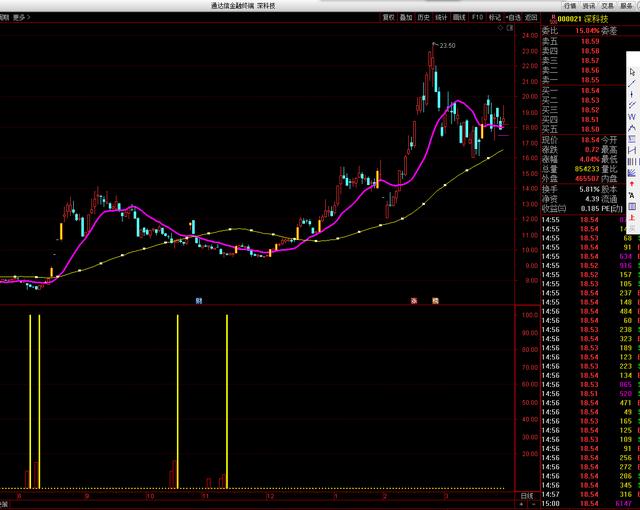Viewport: 640px width, 510px height.
Task: Zoom out with the minus button
Action: [533, 504]
